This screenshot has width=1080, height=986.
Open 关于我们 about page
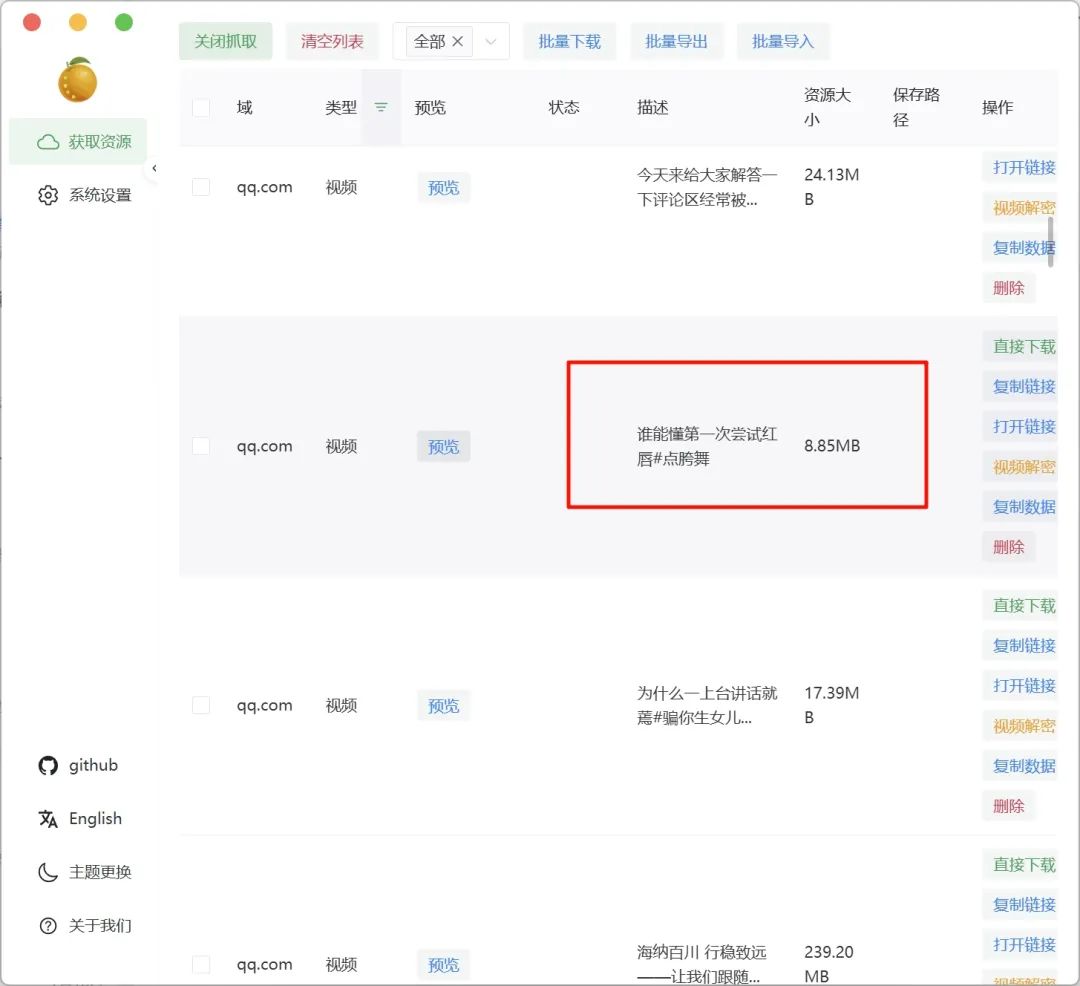click(84, 925)
